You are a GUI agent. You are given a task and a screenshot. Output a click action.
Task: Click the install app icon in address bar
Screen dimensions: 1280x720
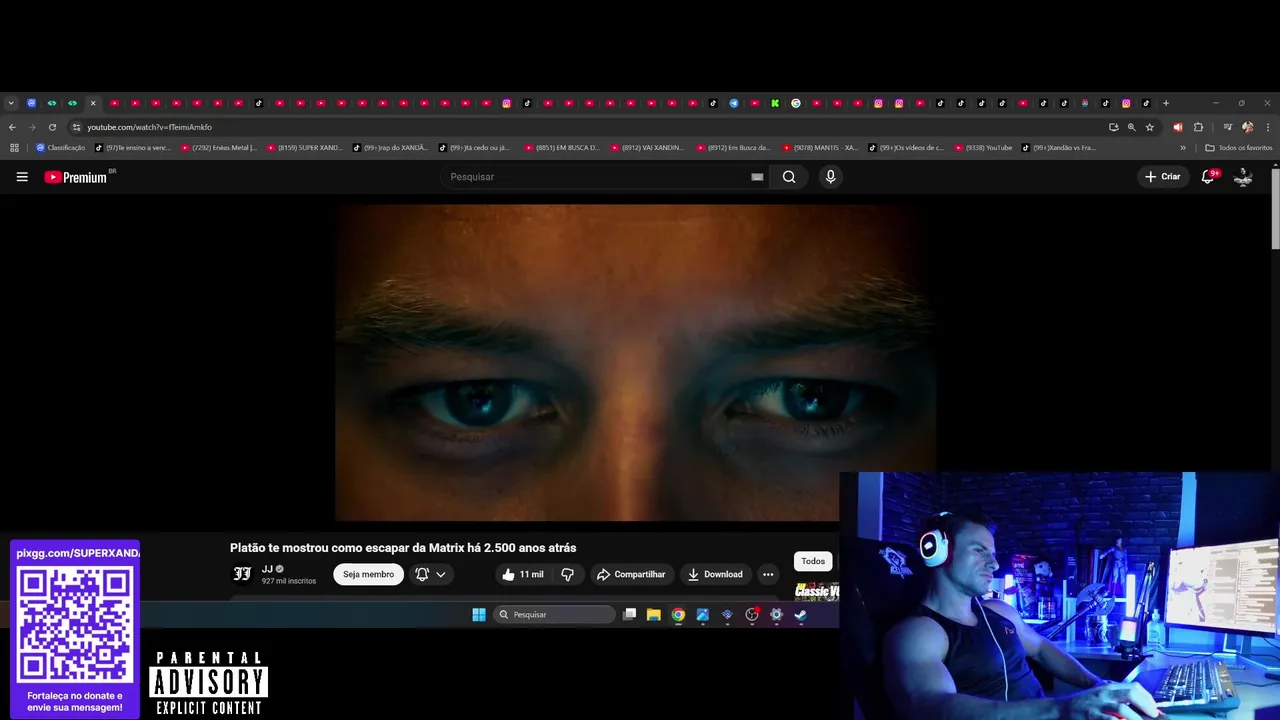tap(1113, 127)
